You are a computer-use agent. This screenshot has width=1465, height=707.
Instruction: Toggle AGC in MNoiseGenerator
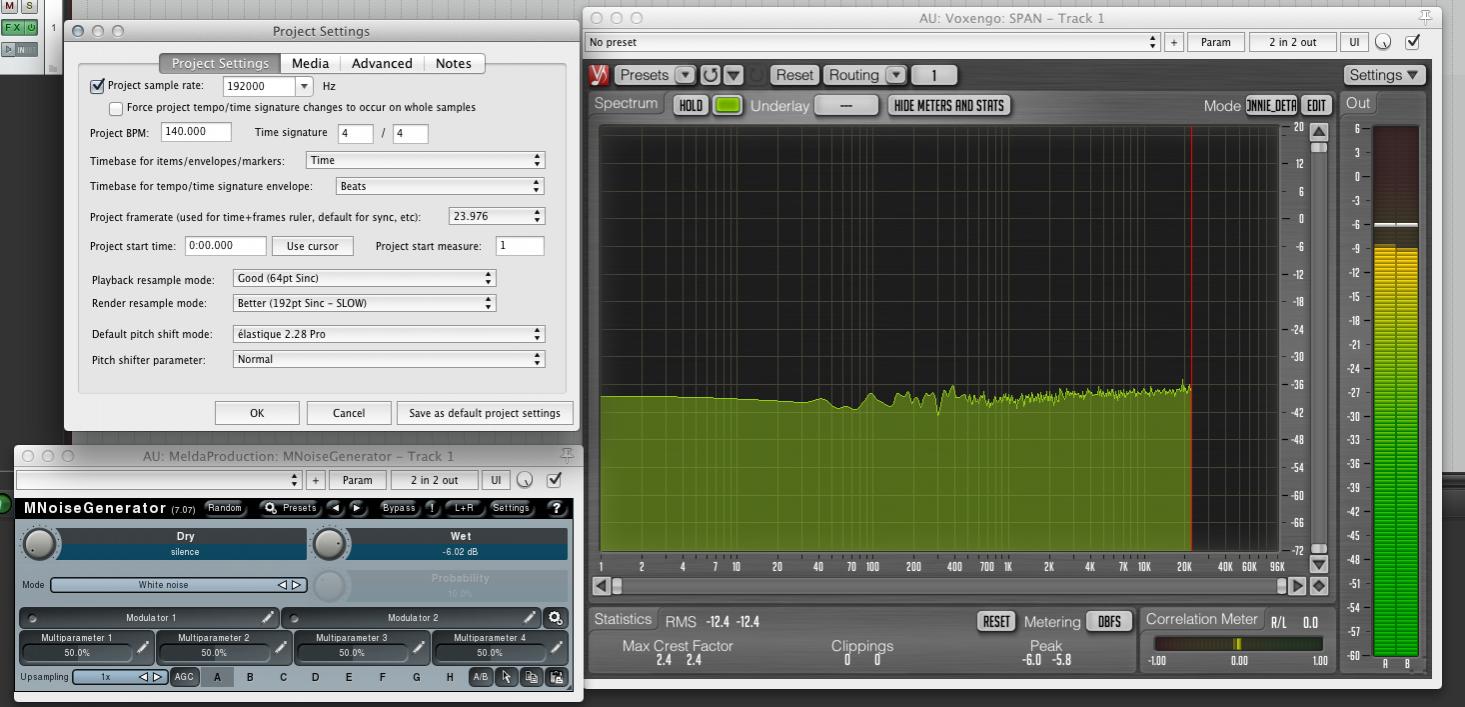[x=184, y=677]
